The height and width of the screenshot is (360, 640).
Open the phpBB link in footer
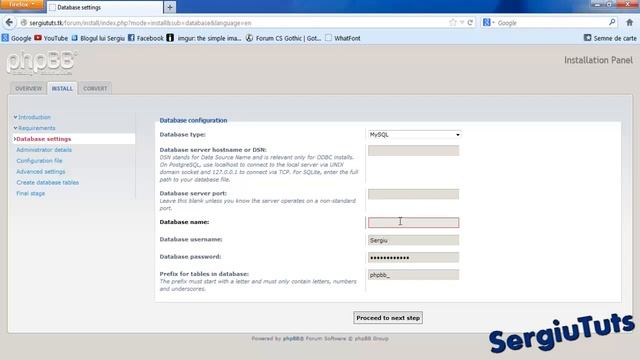click(293, 339)
